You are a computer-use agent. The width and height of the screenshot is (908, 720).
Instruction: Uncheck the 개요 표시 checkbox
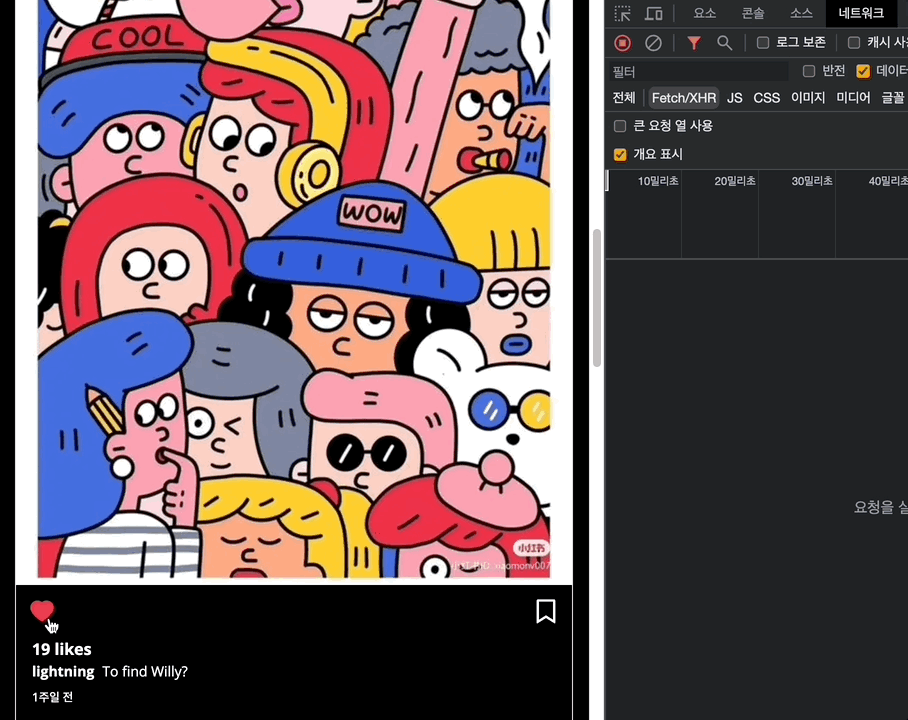click(x=620, y=155)
